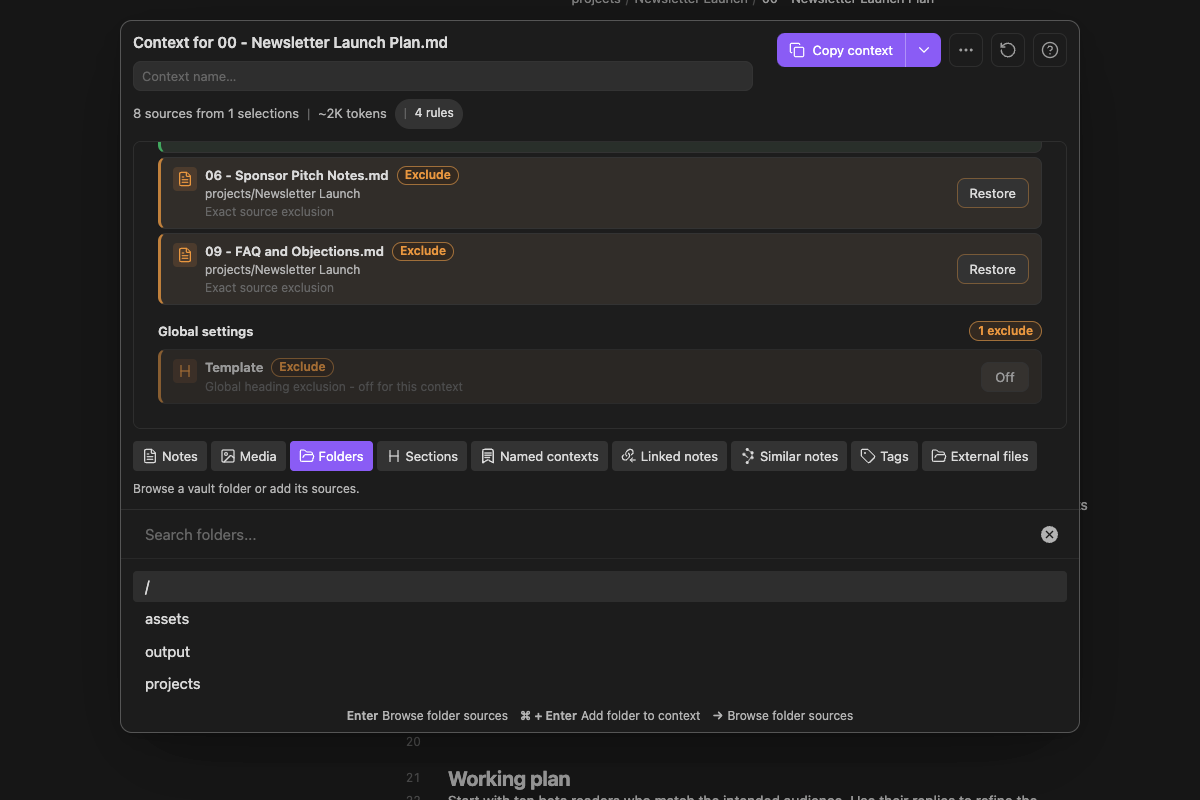The image size is (1200, 800).
Task: Focus the Context name input field
Action: [x=443, y=76]
